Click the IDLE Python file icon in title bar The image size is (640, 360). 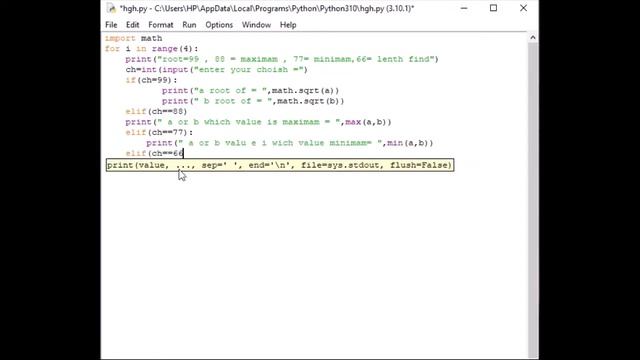click(111, 8)
